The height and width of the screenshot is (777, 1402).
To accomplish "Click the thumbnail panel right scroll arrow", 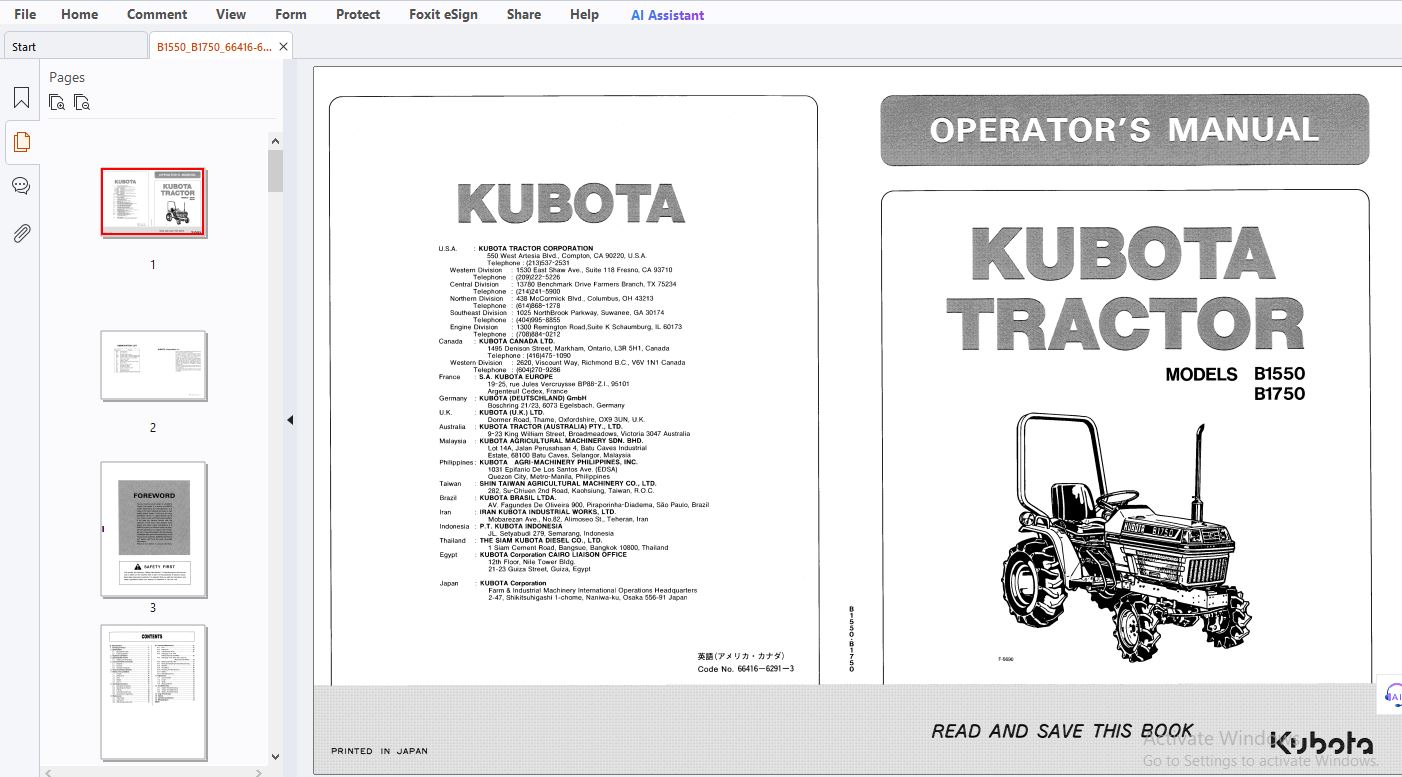I will [x=260, y=771].
